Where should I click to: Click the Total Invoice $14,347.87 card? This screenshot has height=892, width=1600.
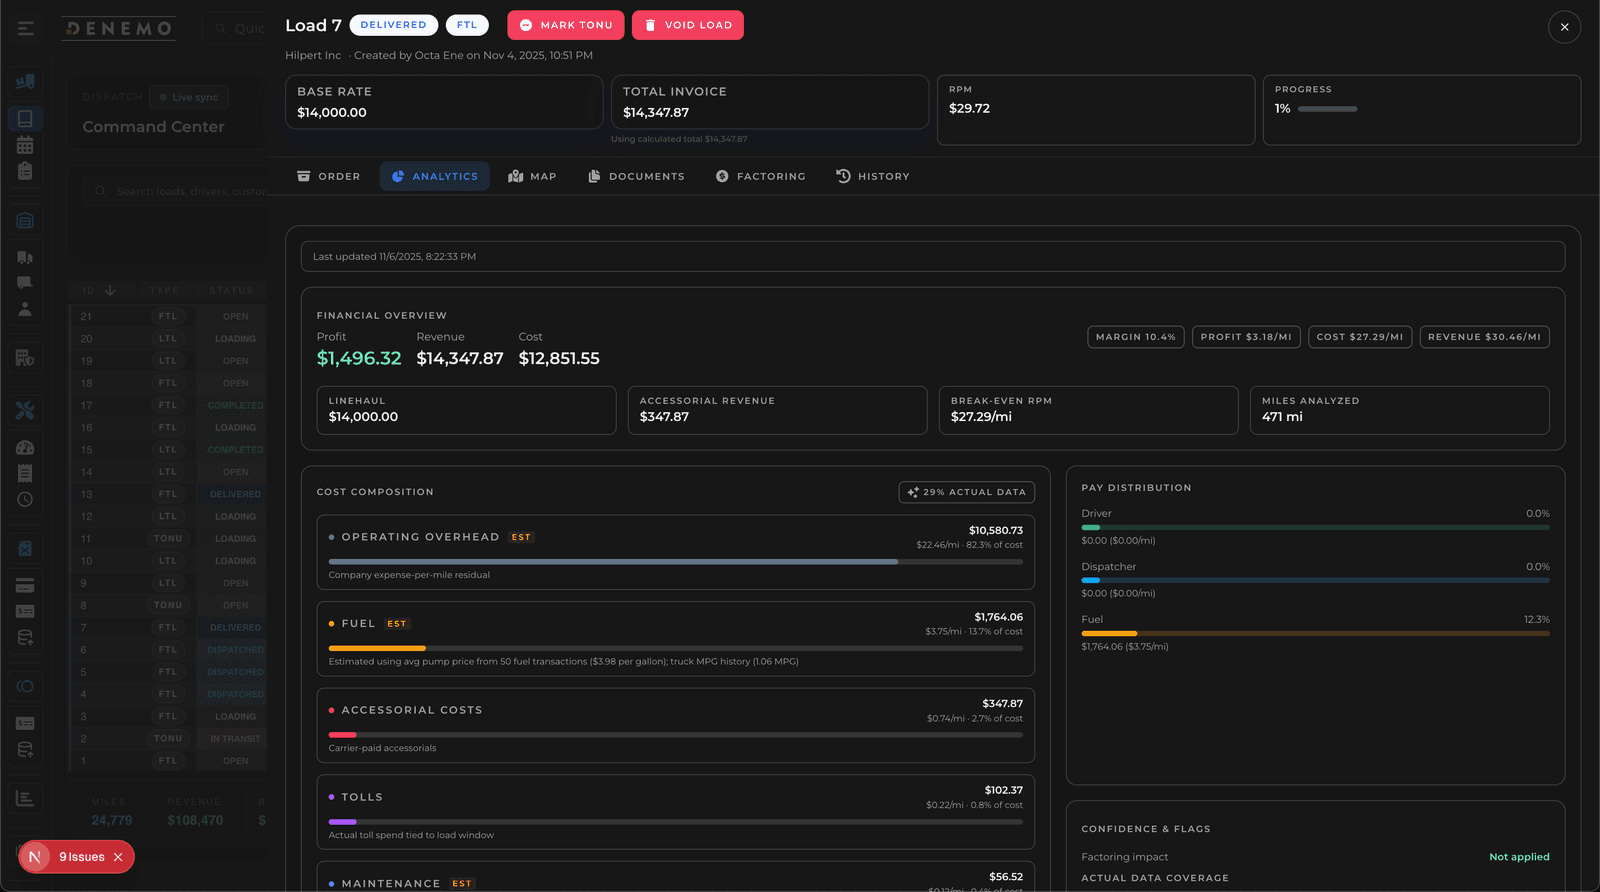coord(770,102)
